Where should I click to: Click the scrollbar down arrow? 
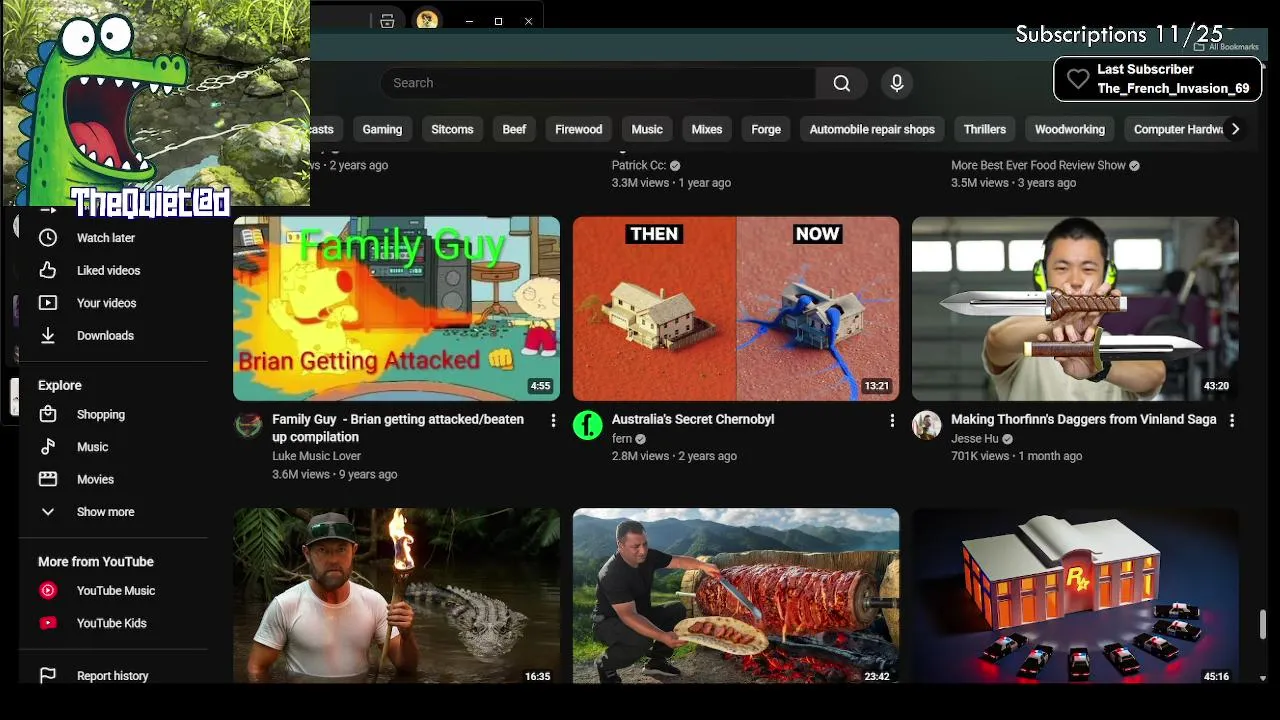point(1263,677)
